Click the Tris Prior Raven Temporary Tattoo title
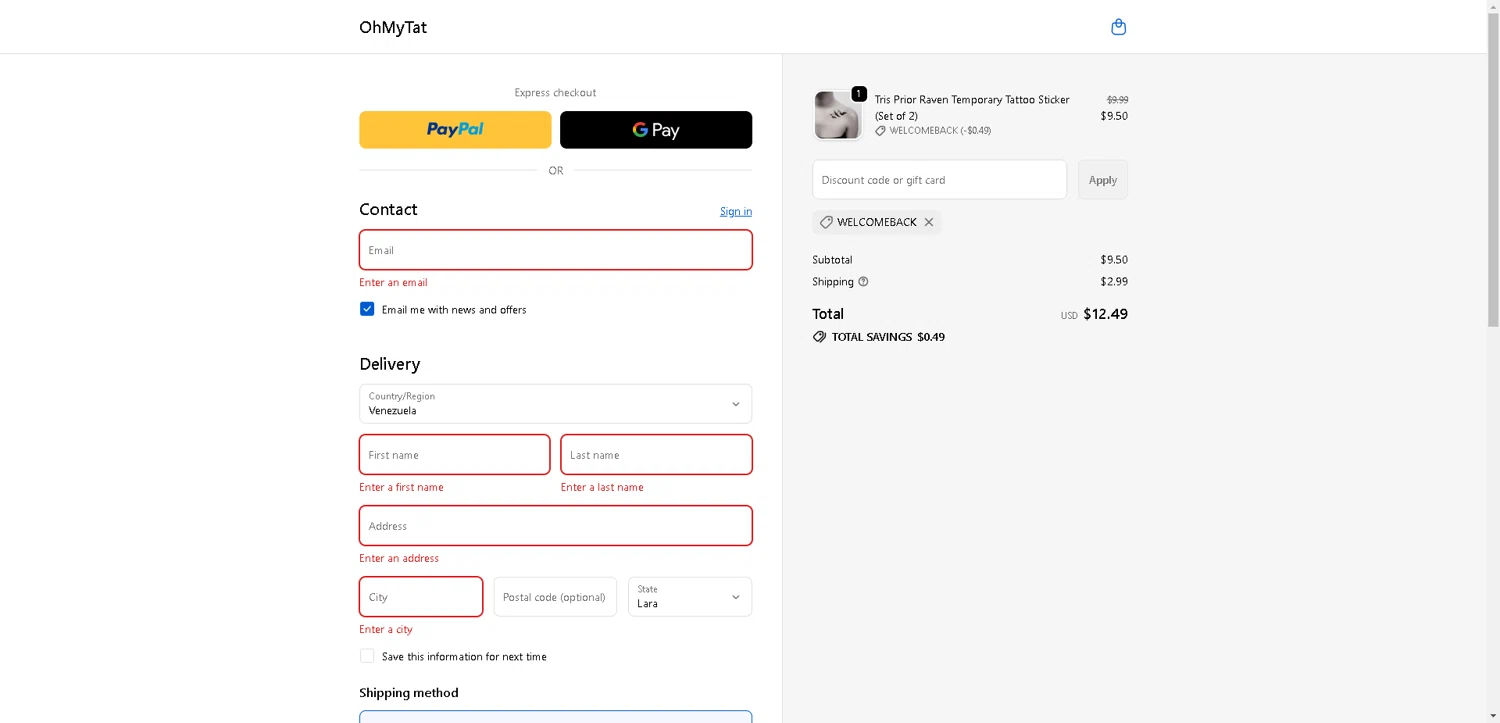 (972, 107)
